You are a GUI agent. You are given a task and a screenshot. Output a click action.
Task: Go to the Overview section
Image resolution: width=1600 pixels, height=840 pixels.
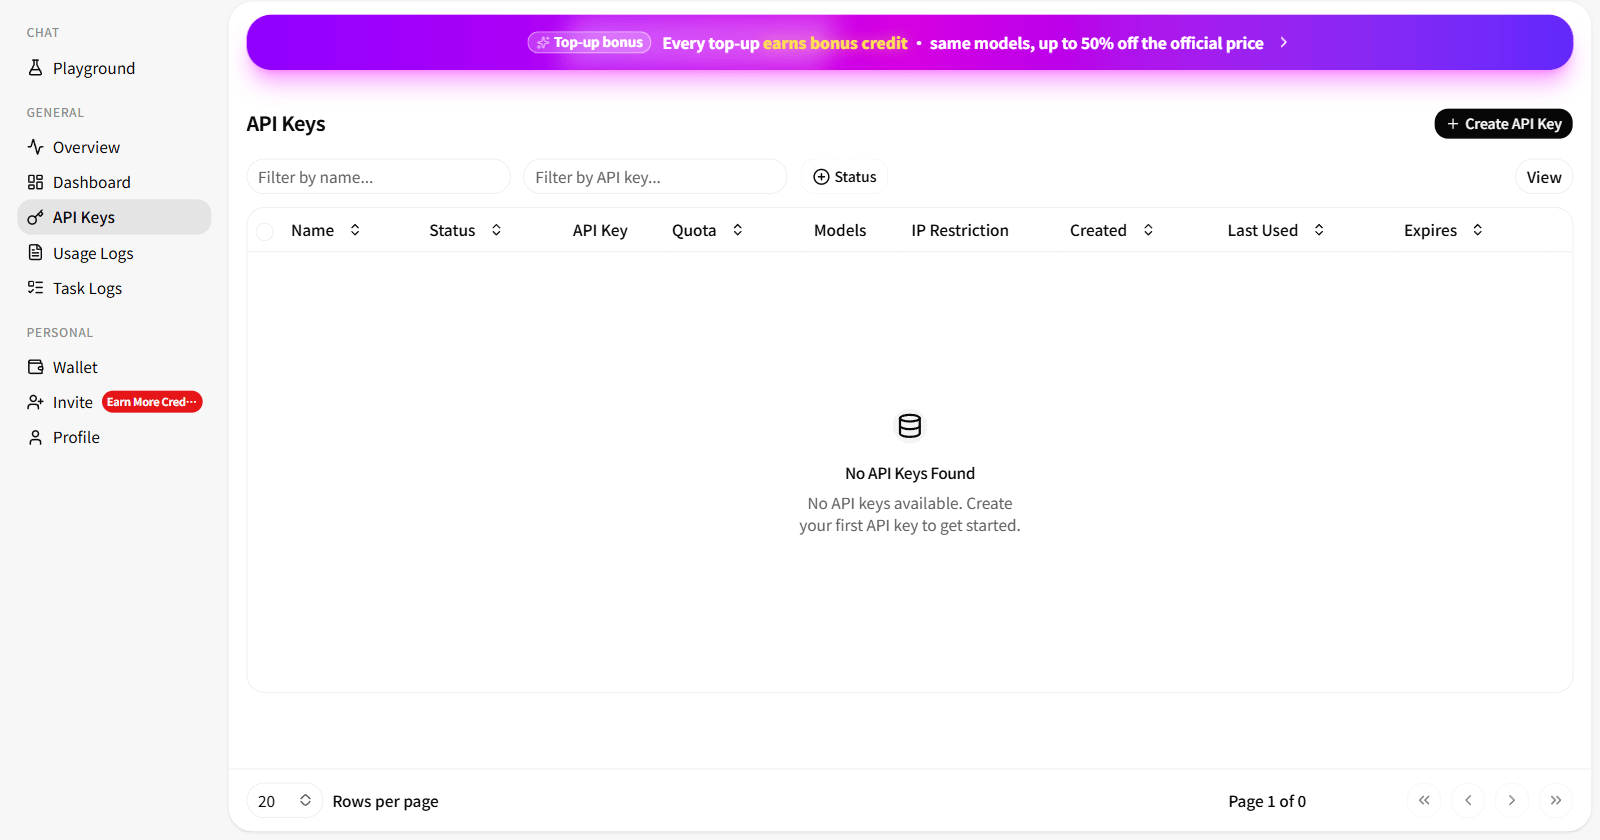[x=114, y=147]
